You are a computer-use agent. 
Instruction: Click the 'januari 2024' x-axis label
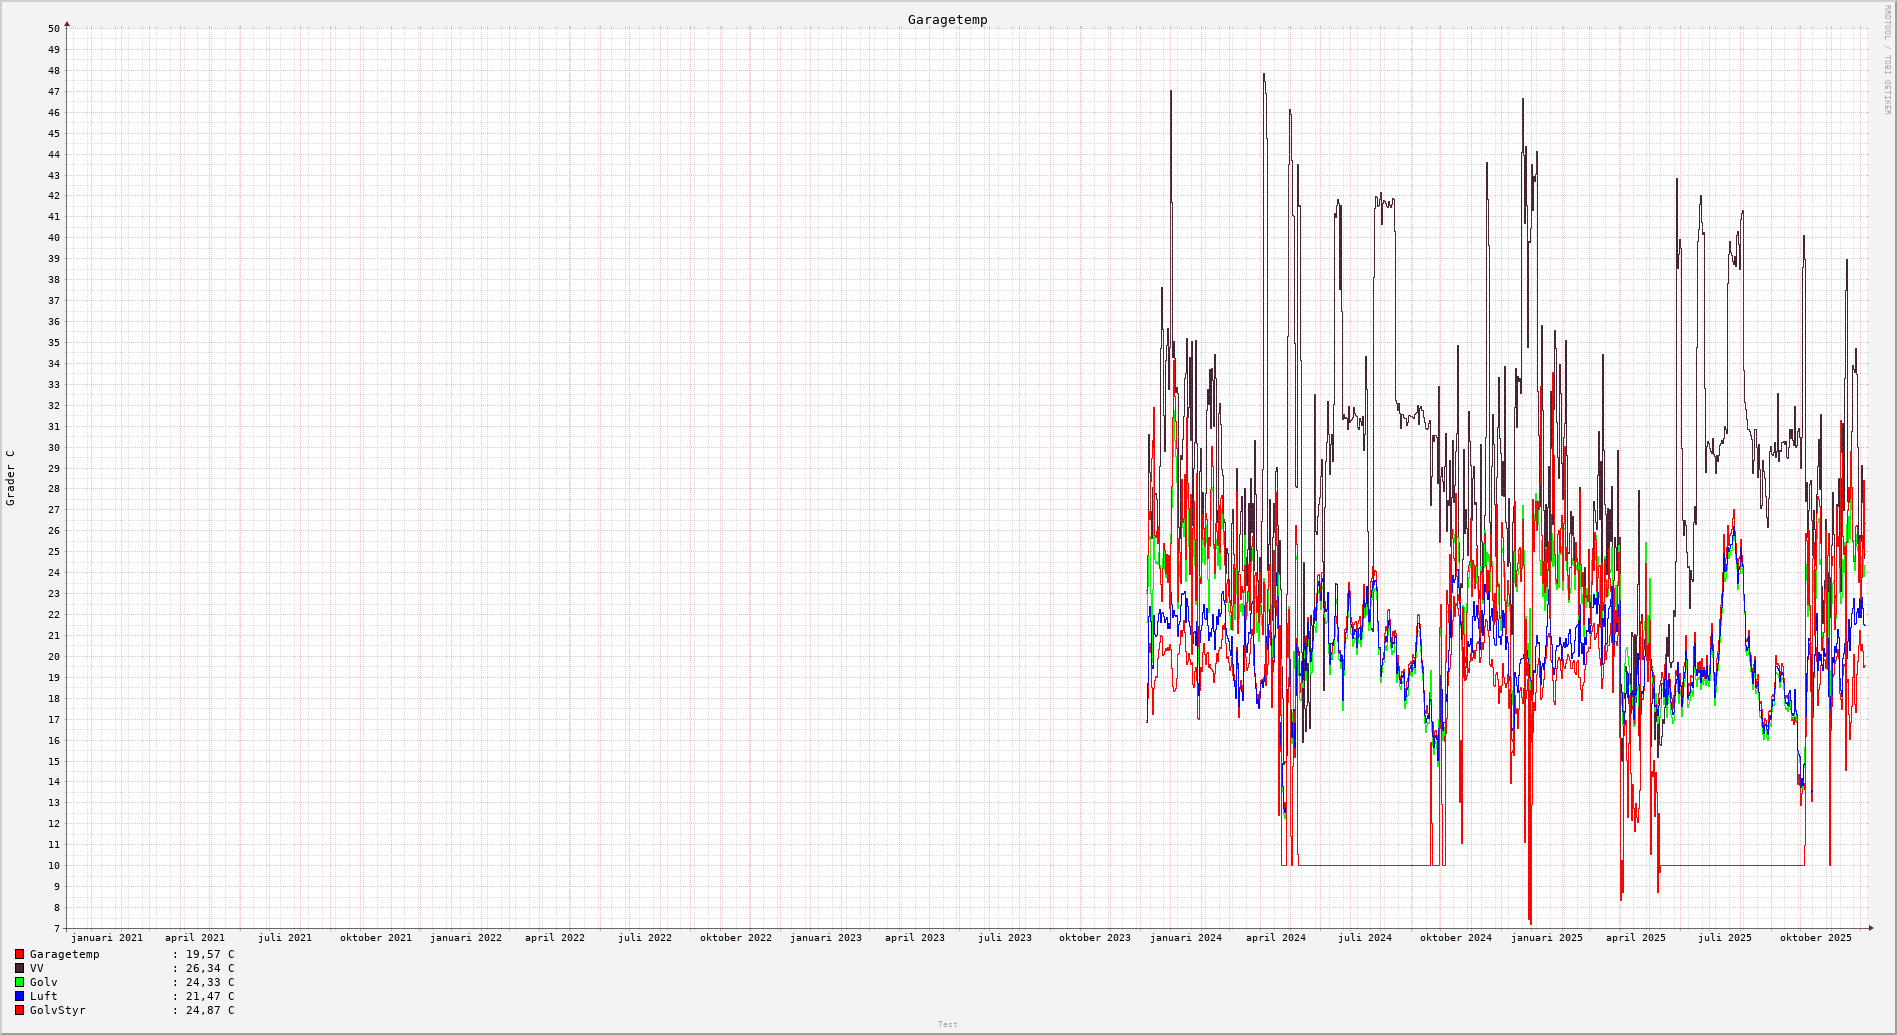point(1185,938)
